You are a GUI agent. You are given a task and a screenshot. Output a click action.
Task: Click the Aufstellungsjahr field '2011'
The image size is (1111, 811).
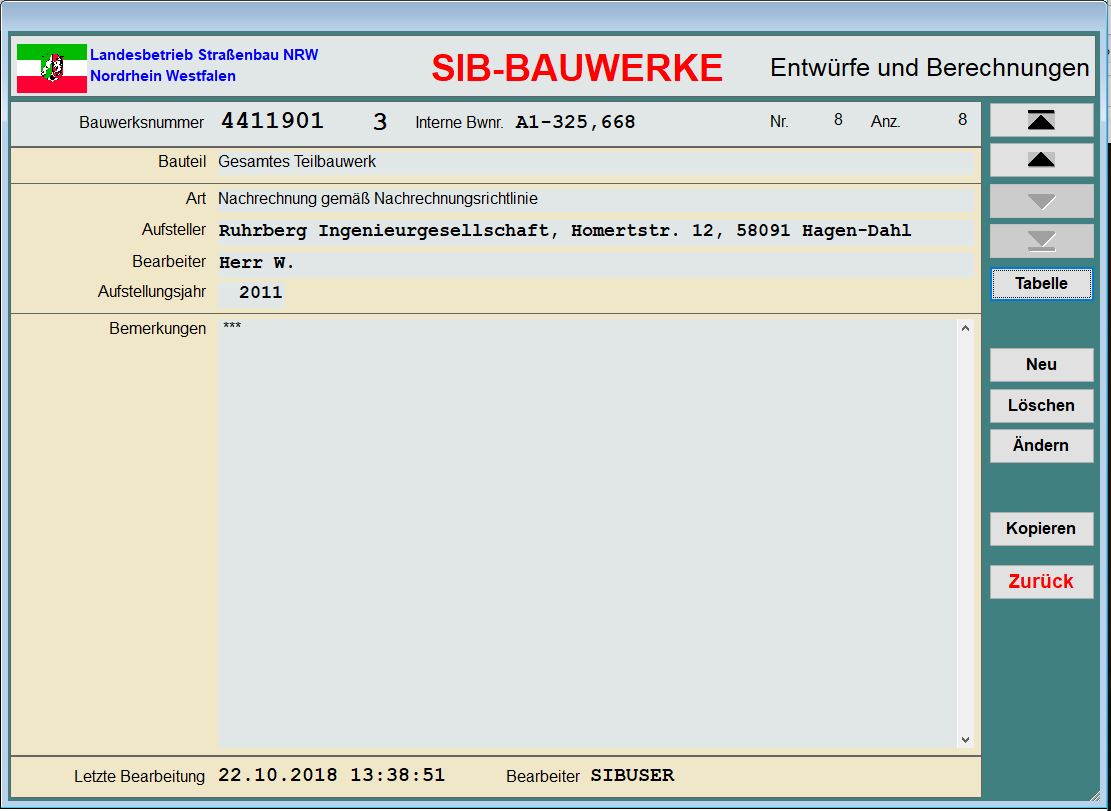coord(252,293)
